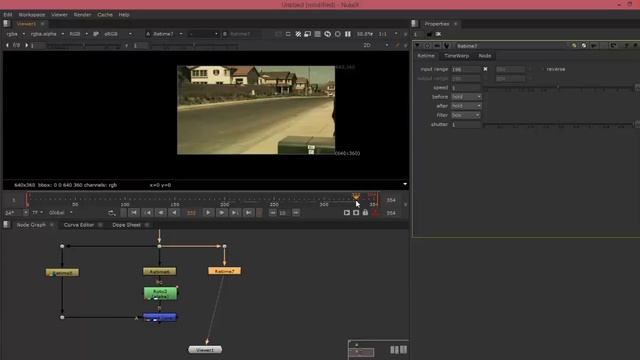Jump to next keyframe
Image resolution: width=640 pixels, height=360 pixels.
pos(235,213)
